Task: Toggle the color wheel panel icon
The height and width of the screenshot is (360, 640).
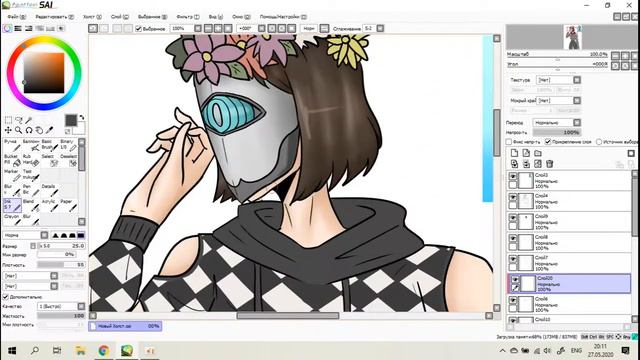Action: click(8, 28)
